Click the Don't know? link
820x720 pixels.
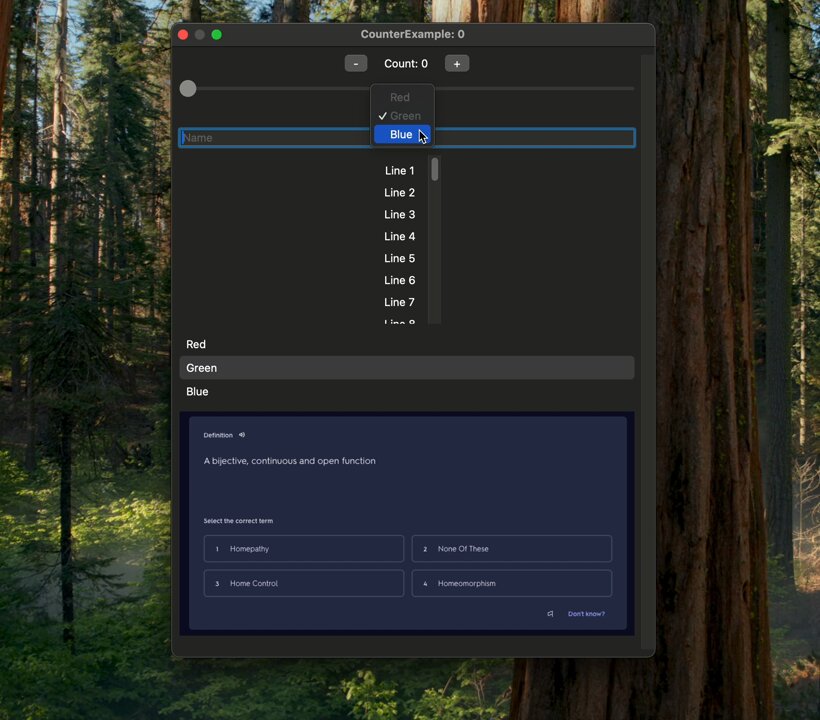(586, 614)
